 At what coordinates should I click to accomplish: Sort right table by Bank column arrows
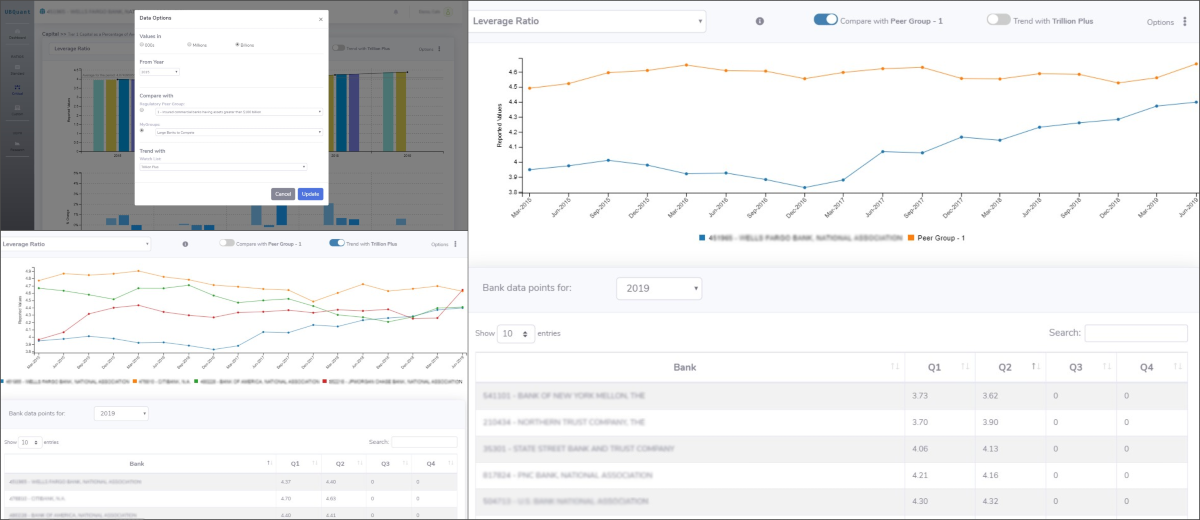tap(895, 367)
